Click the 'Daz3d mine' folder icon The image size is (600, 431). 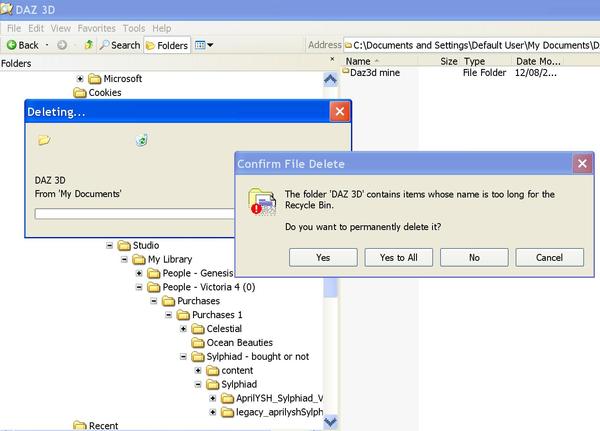pos(346,72)
